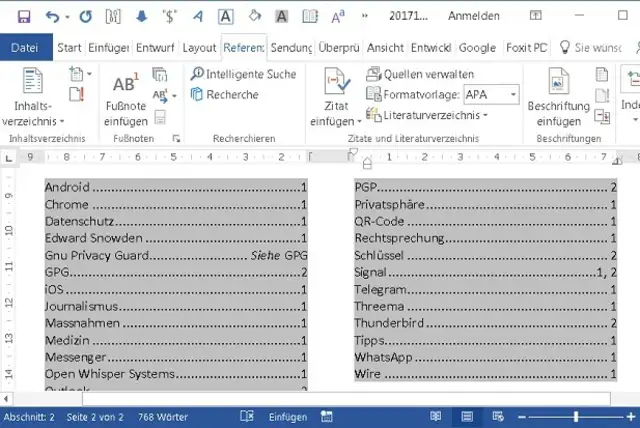Open Fußnoten group dialog launcher

click(176, 138)
